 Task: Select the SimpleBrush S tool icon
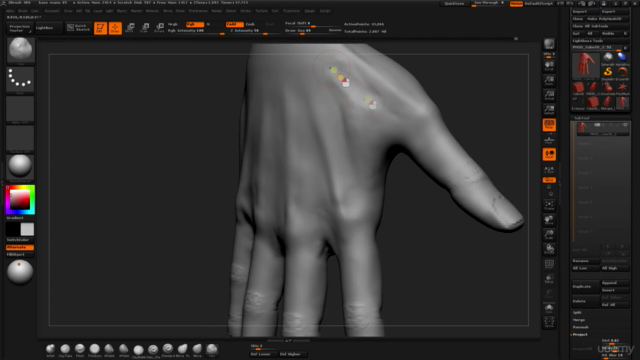pos(608,72)
